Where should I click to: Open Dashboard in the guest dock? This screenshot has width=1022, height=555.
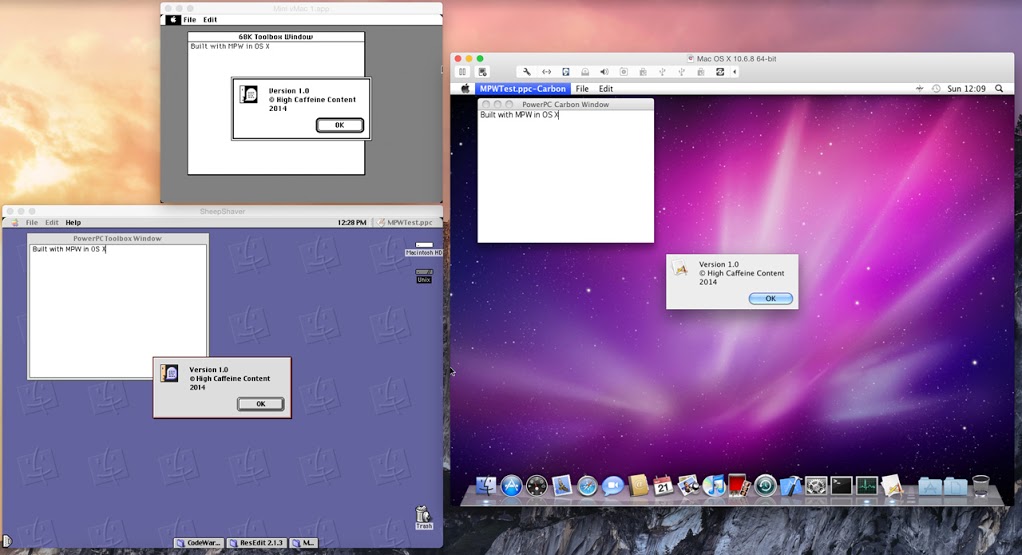(536, 486)
